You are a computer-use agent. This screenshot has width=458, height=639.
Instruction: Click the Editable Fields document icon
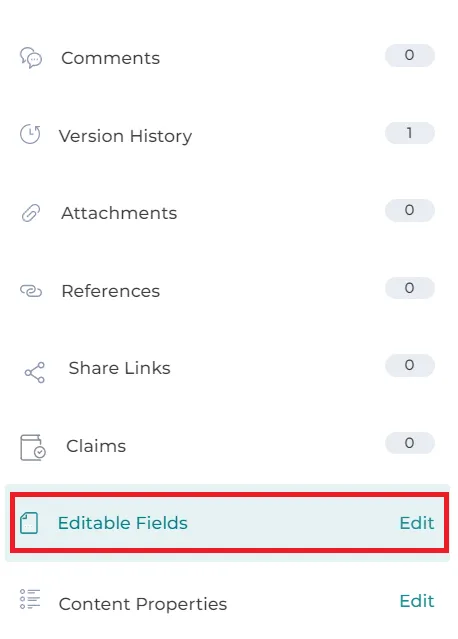pos(29,523)
